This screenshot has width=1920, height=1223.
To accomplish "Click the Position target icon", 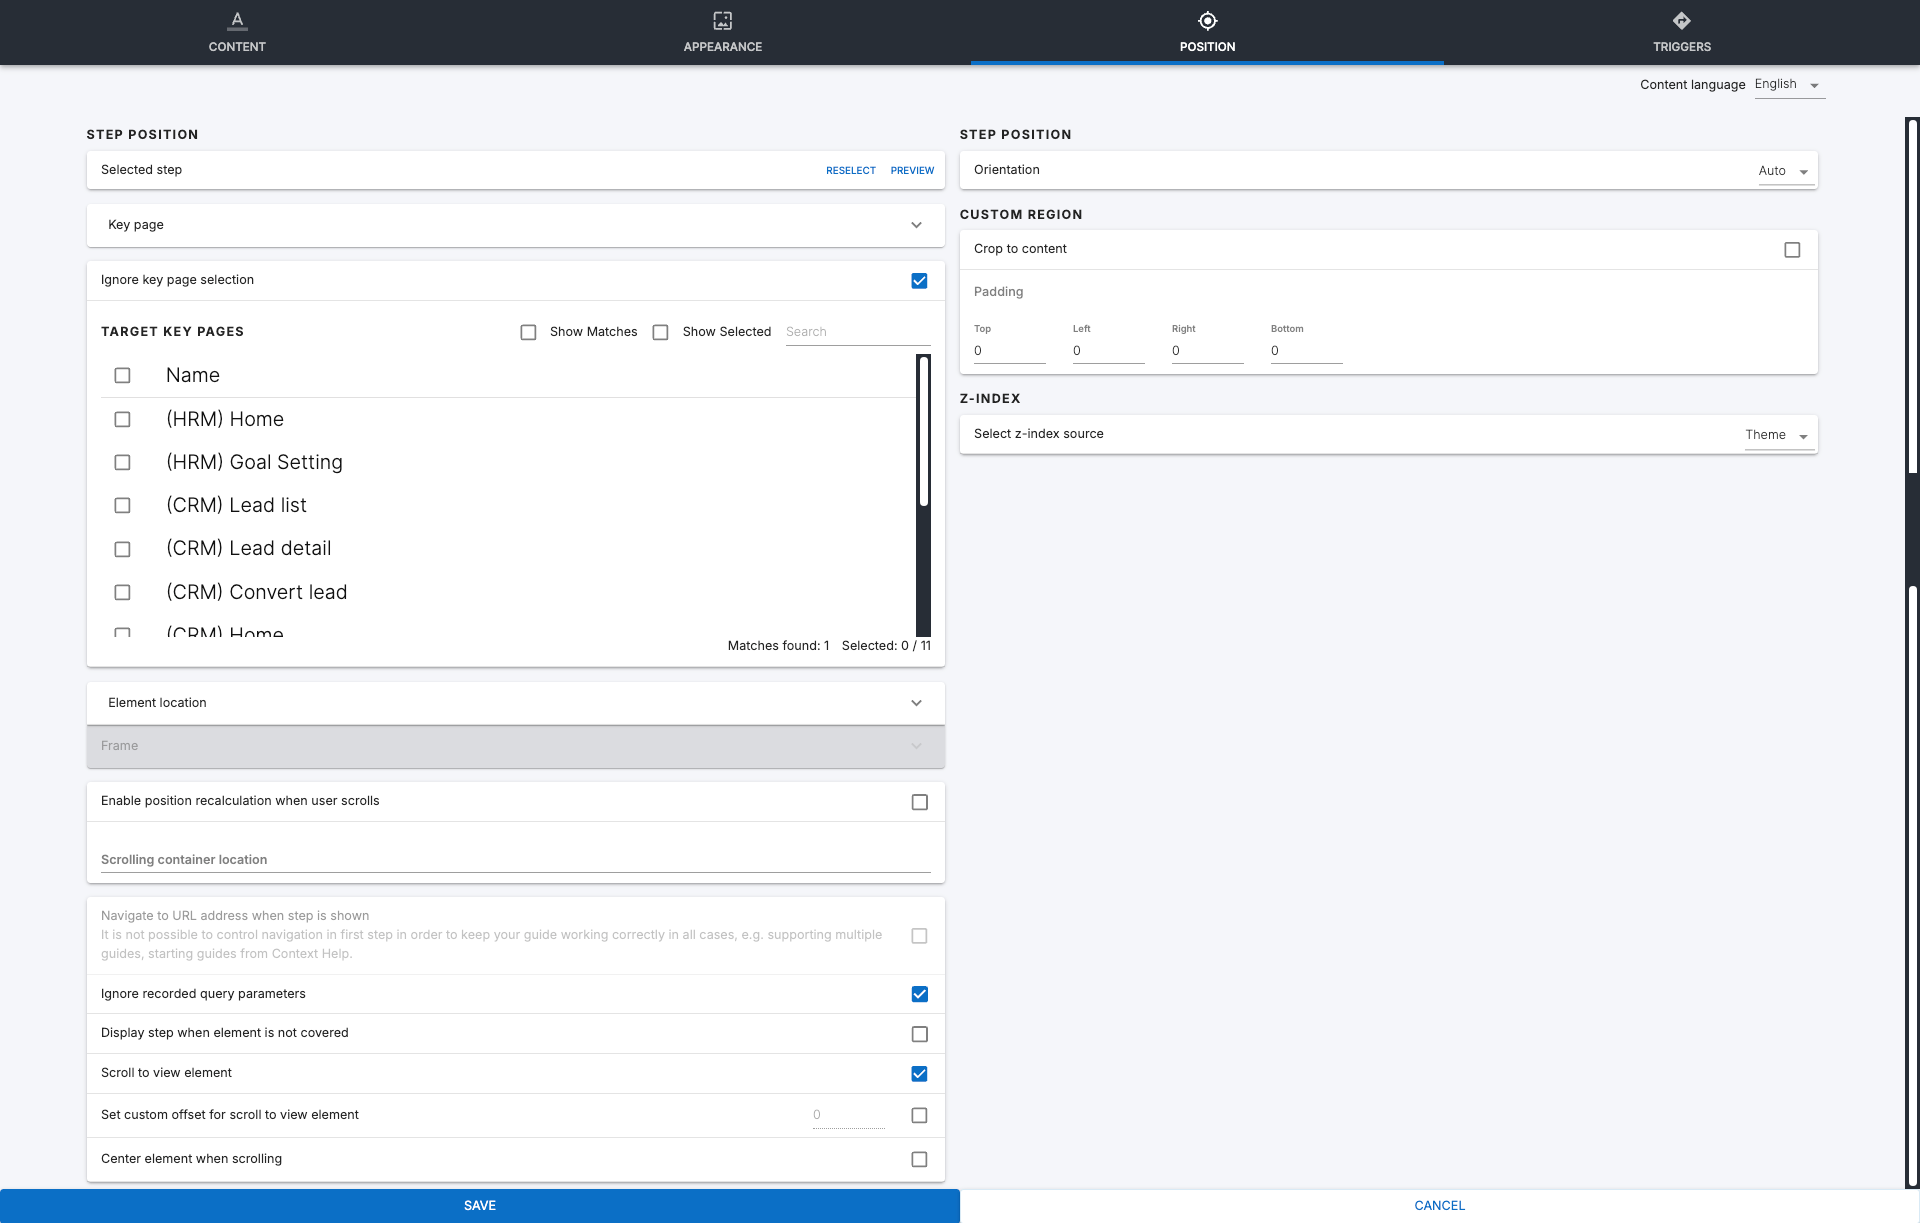I will pyautogui.click(x=1207, y=20).
